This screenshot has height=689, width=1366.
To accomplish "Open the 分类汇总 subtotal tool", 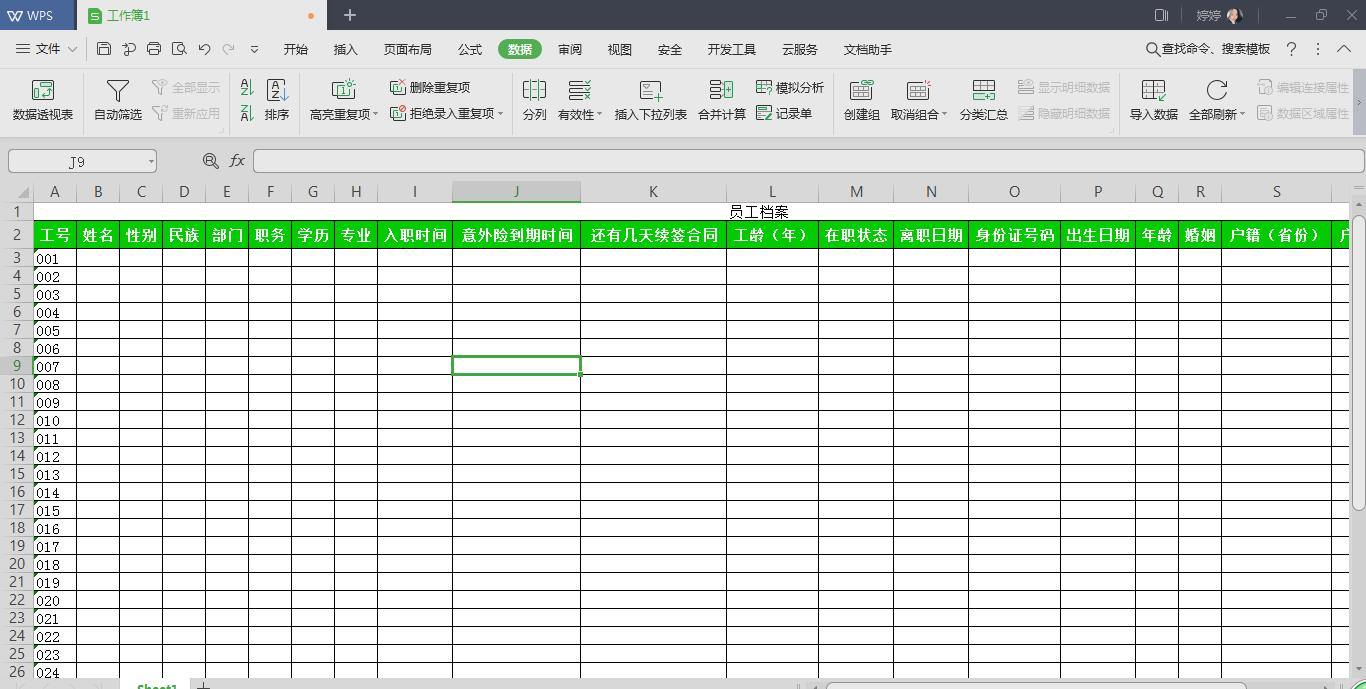I will coord(983,98).
